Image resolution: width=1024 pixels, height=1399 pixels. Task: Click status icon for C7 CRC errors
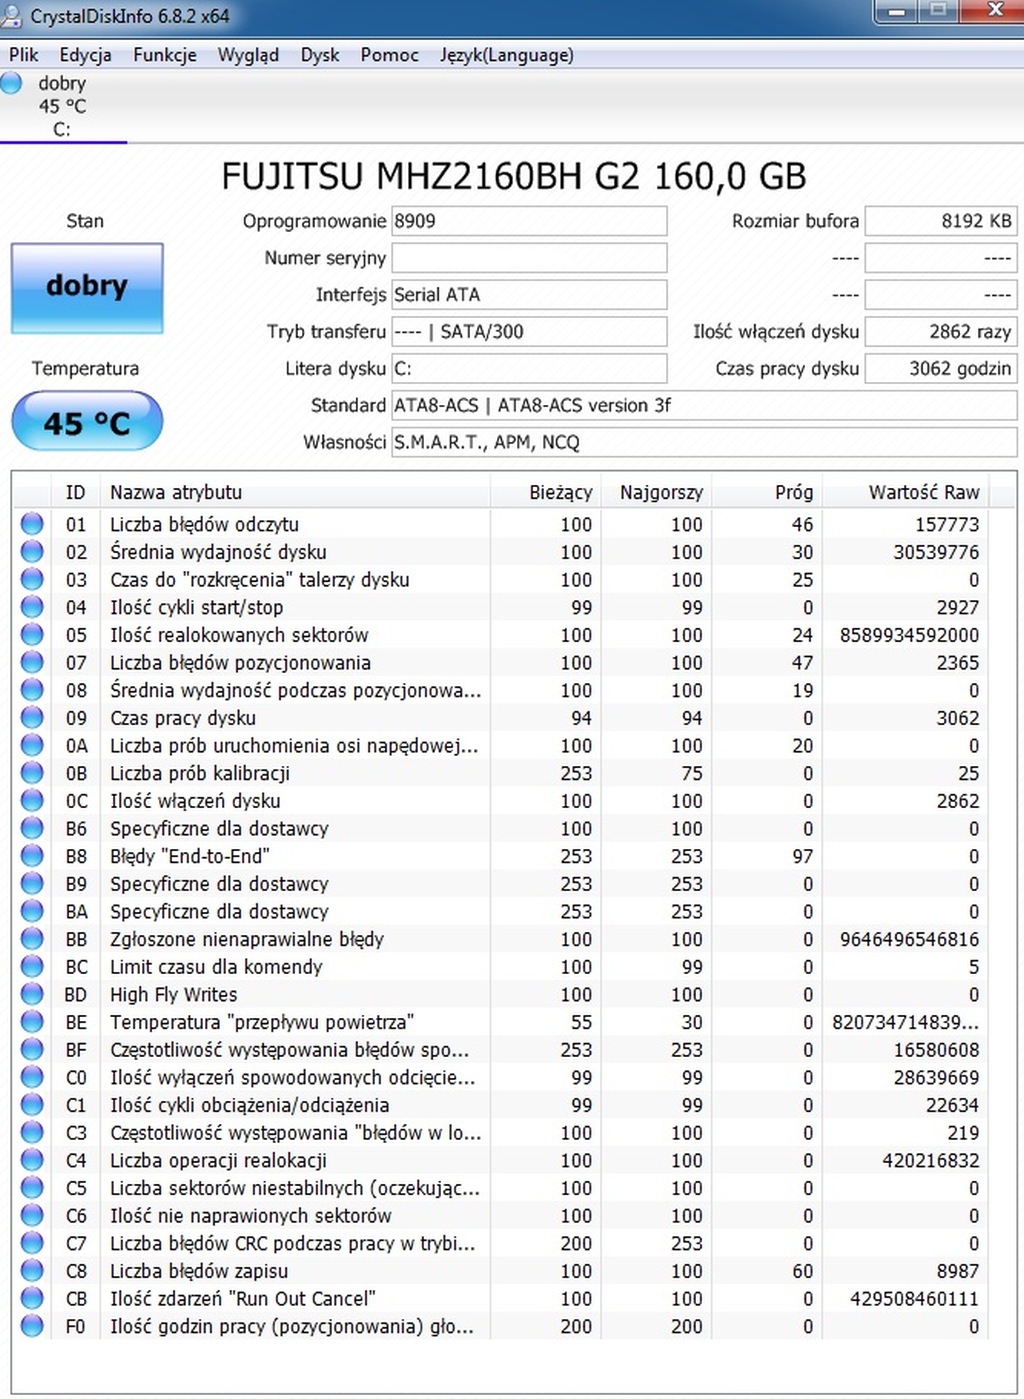(x=32, y=1243)
